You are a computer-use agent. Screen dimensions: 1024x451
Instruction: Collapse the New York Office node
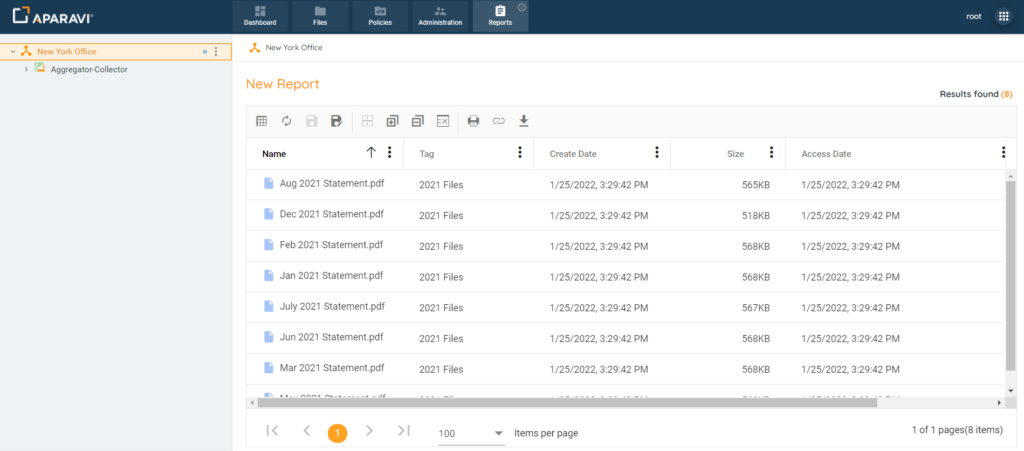[x=13, y=51]
